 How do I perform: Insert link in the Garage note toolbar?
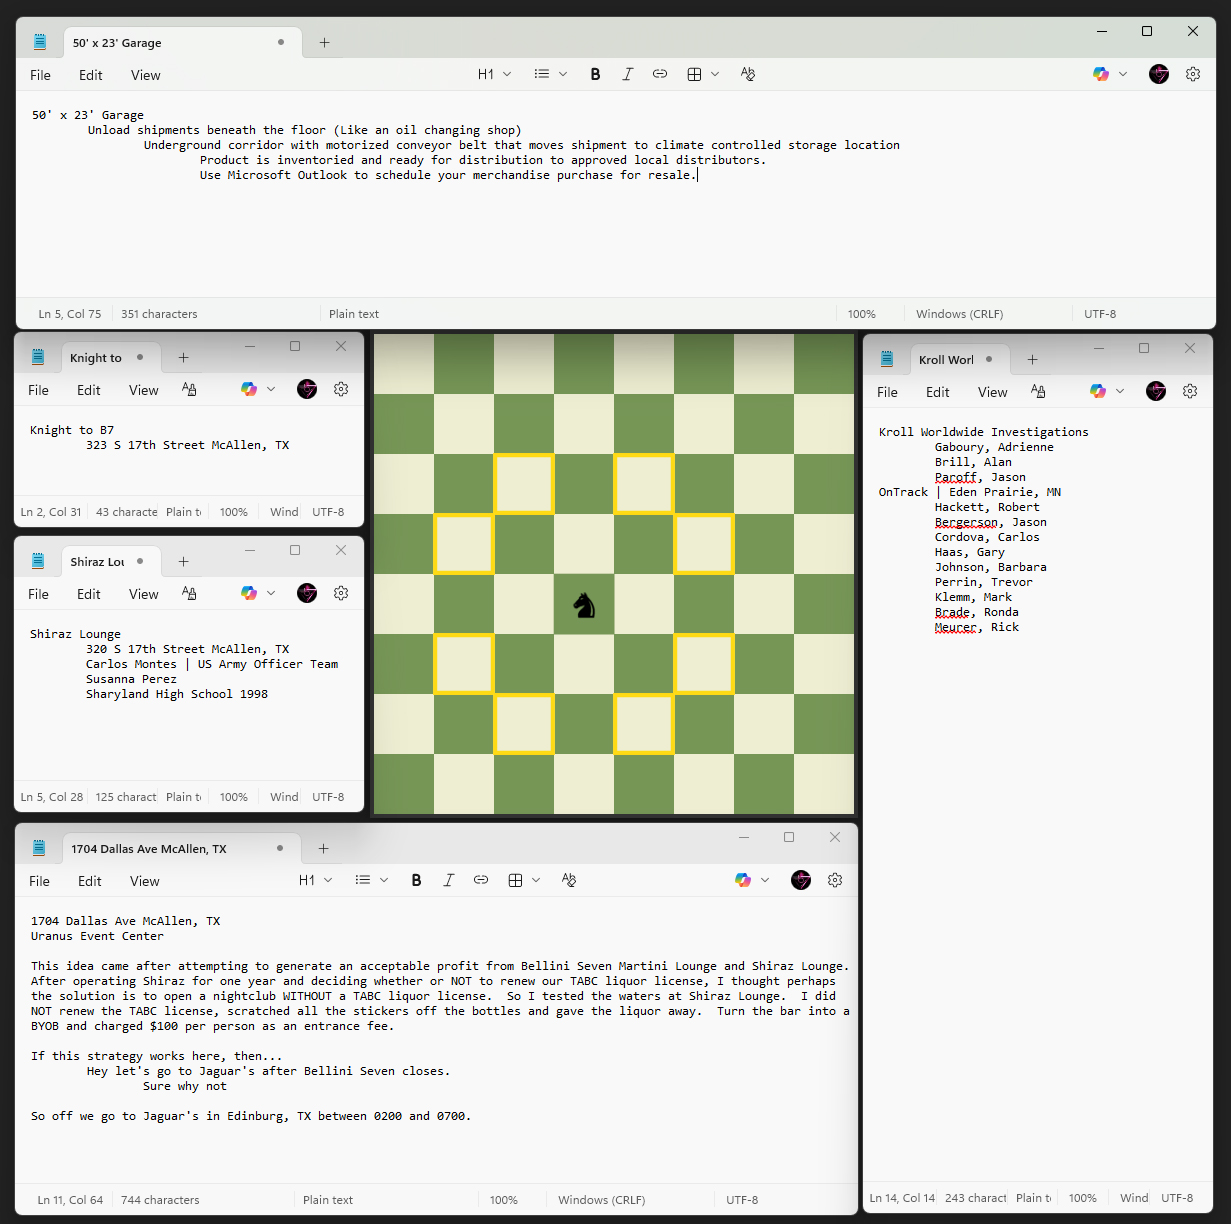[660, 74]
